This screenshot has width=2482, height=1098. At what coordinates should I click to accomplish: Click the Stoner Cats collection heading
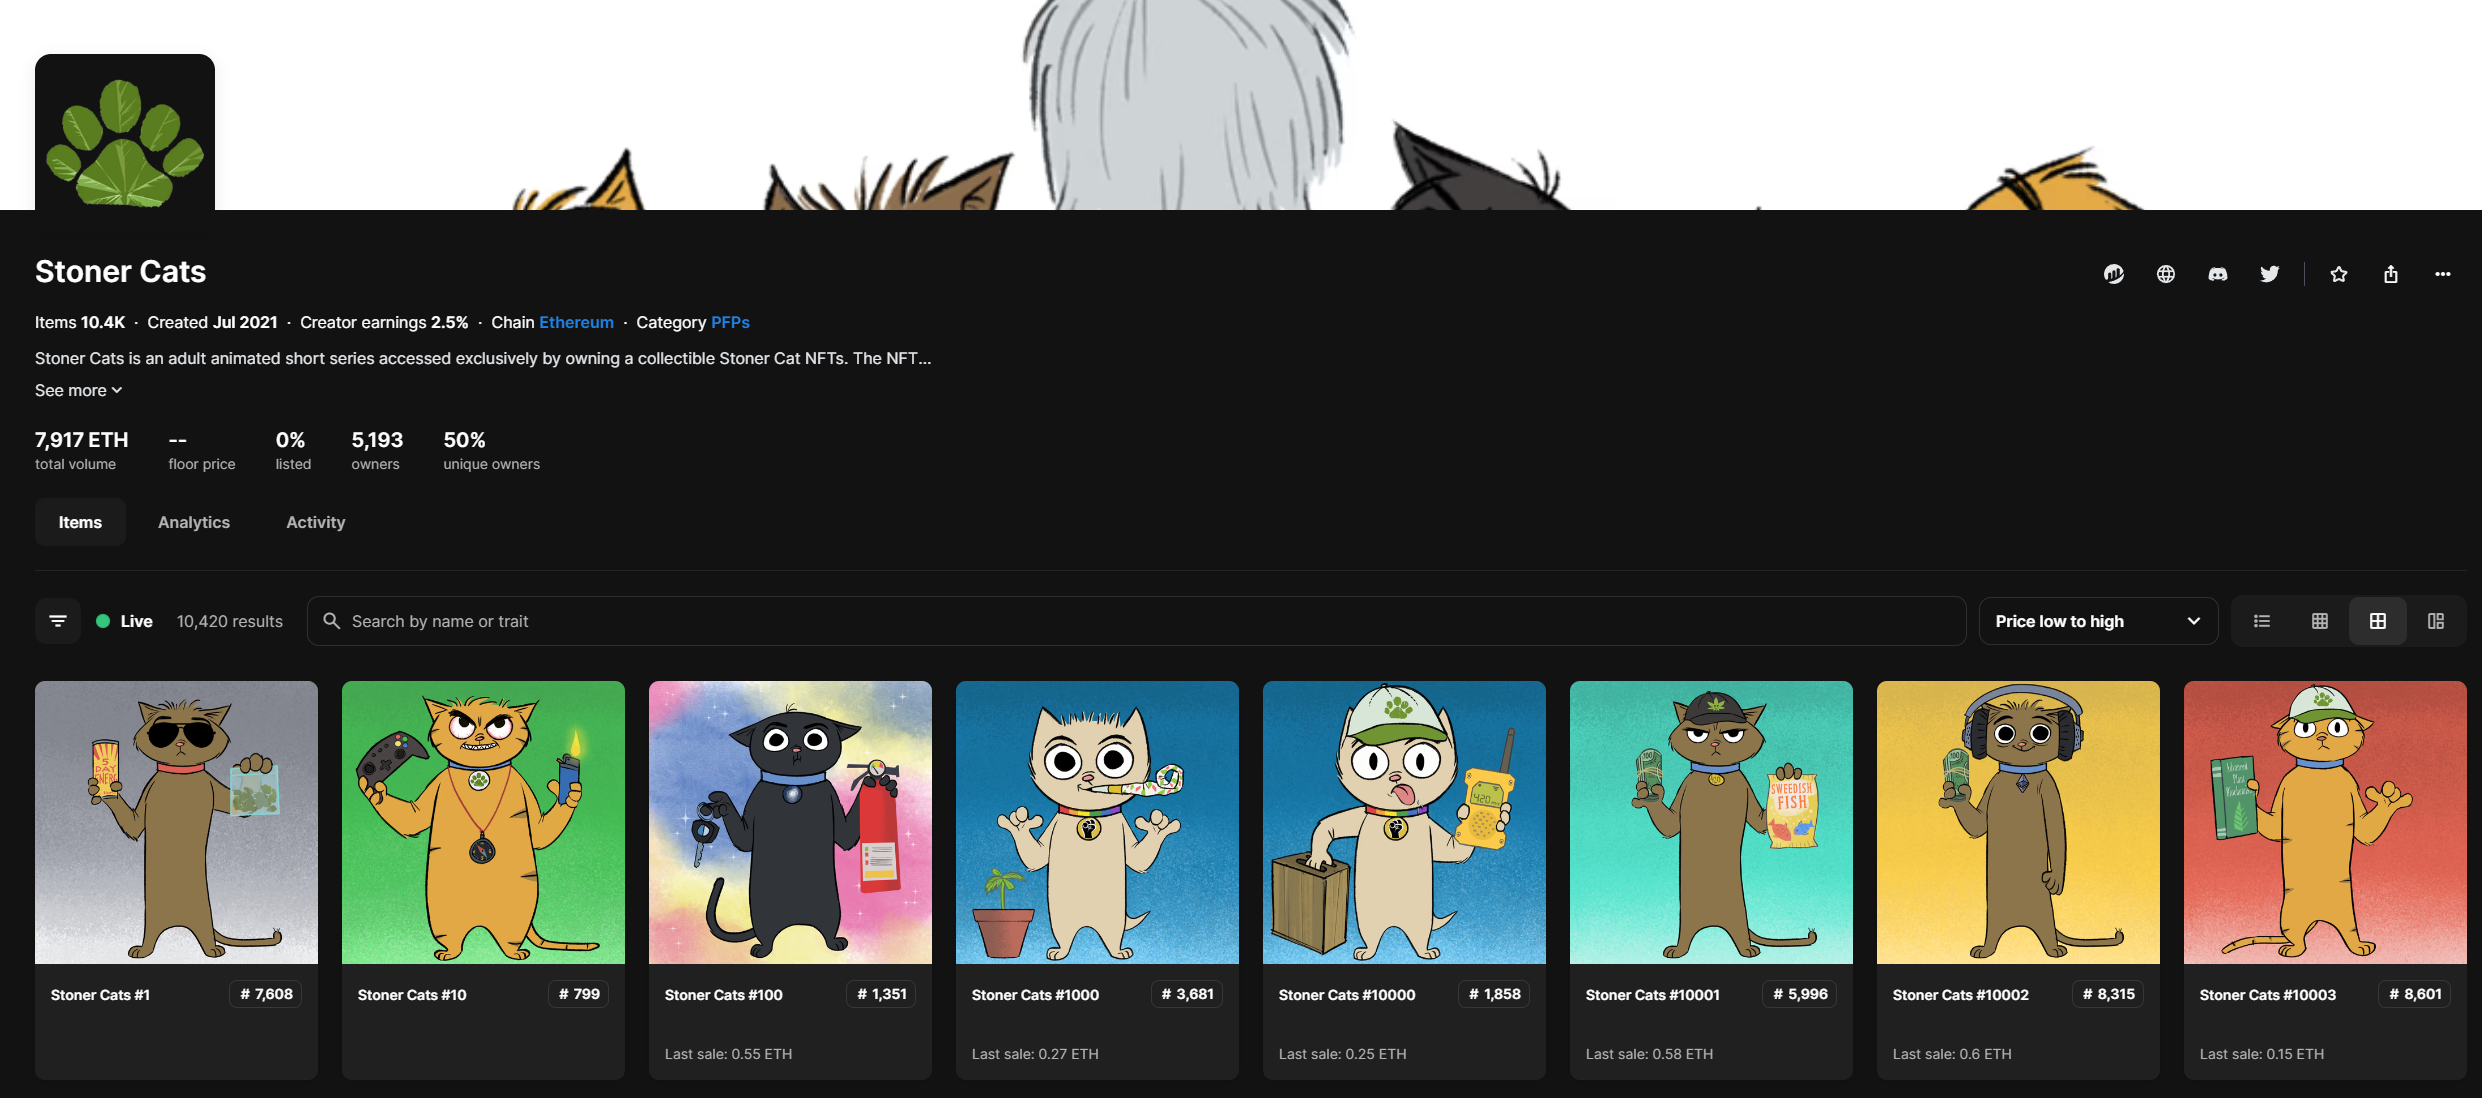(120, 271)
